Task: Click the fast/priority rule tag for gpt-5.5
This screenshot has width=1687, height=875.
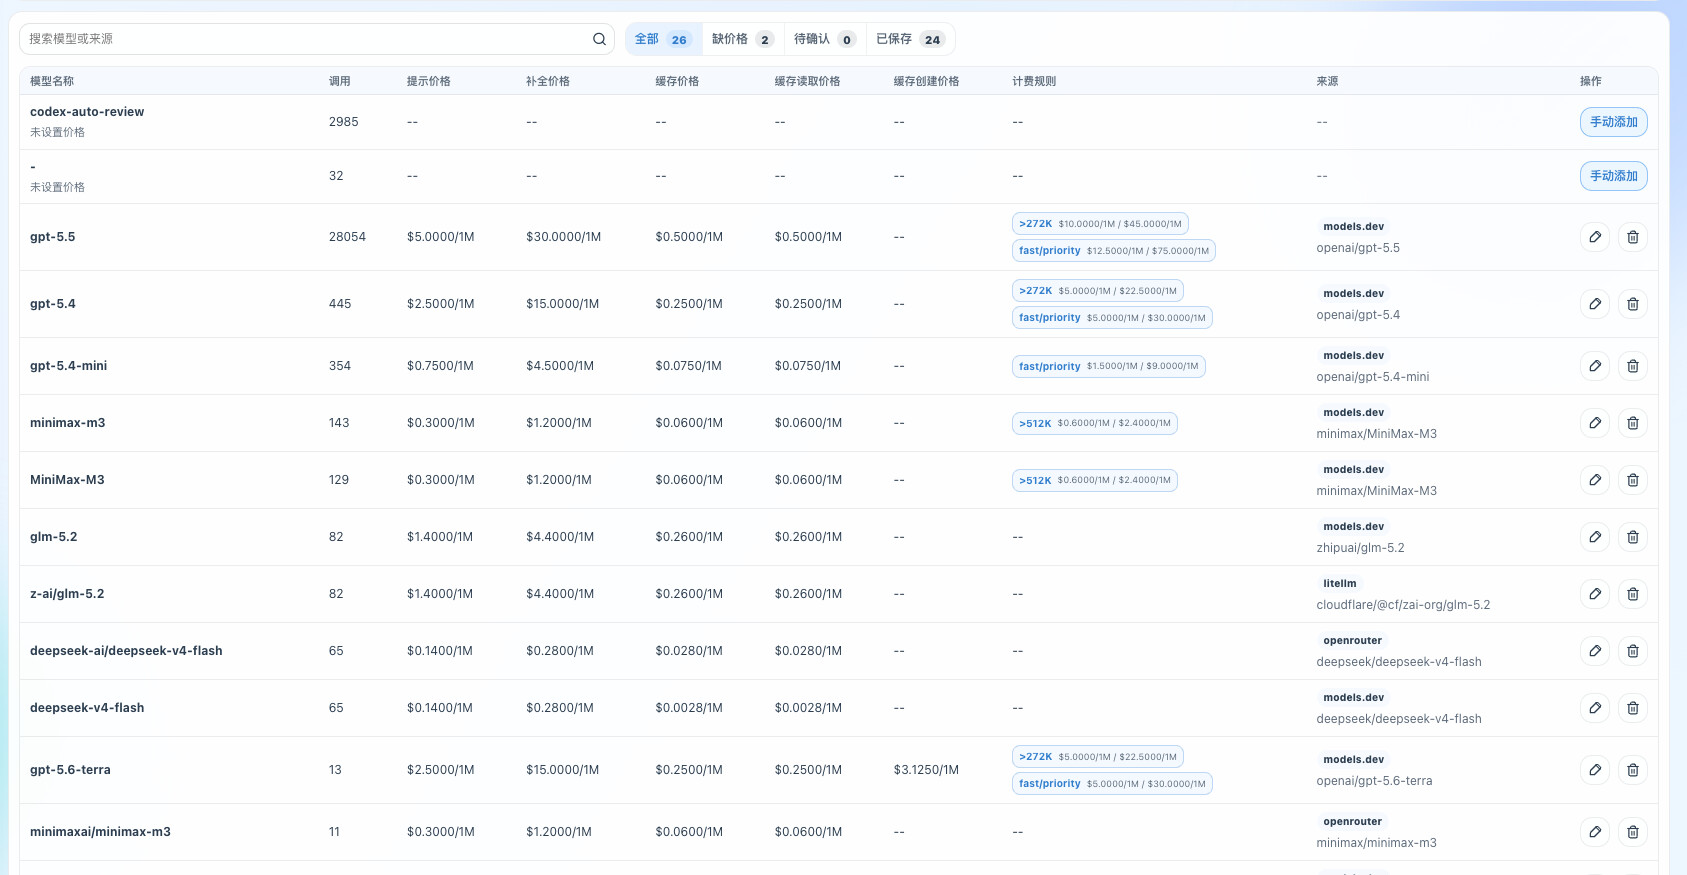Action: 1114,251
